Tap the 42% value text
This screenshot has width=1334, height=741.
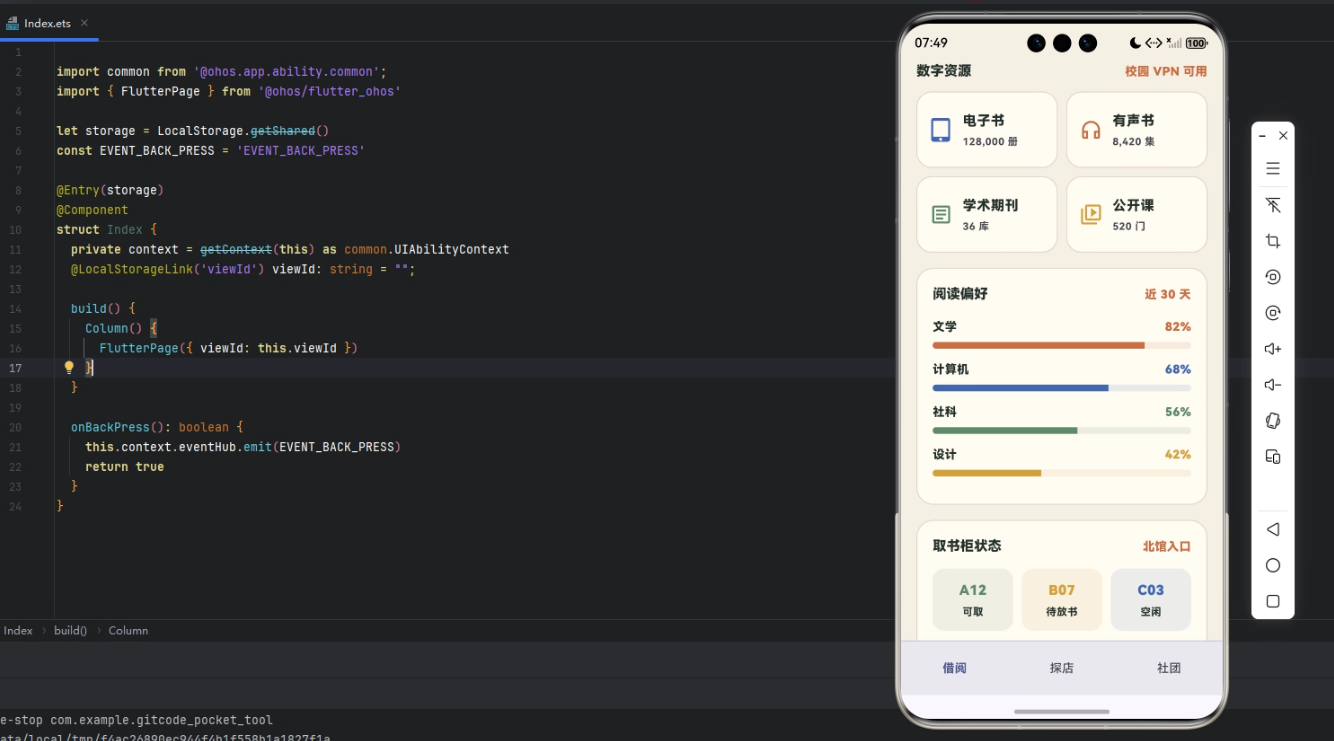click(x=1178, y=455)
